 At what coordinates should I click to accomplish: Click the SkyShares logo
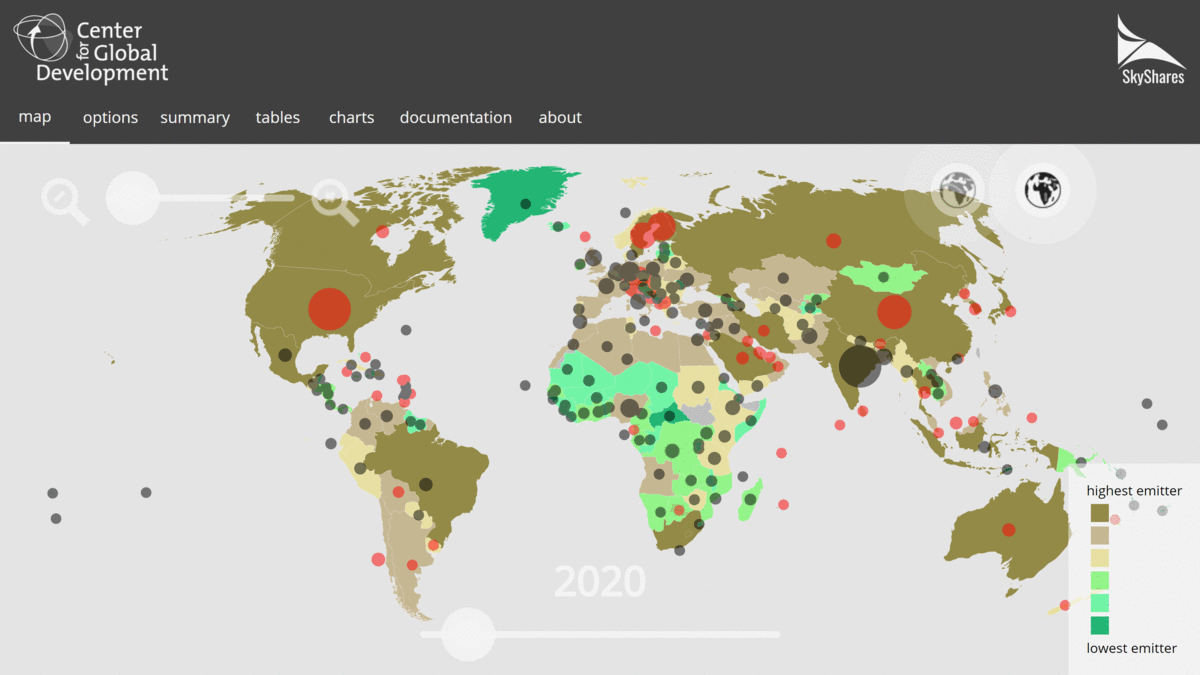click(x=1151, y=49)
